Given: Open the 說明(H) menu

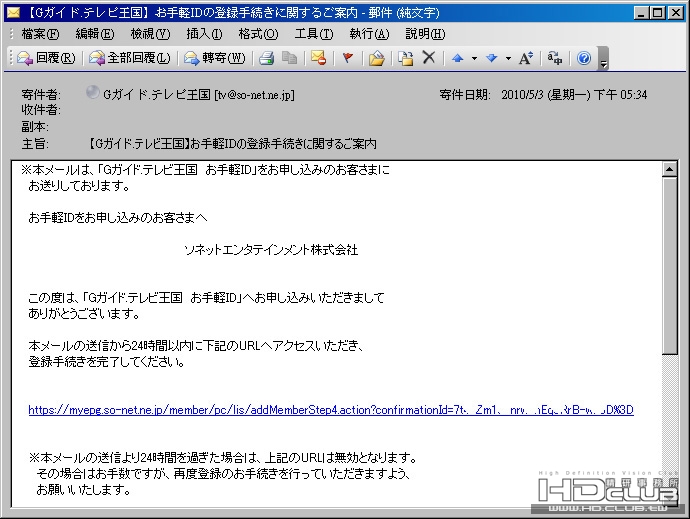Looking at the screenshot, I should (425, 34).
